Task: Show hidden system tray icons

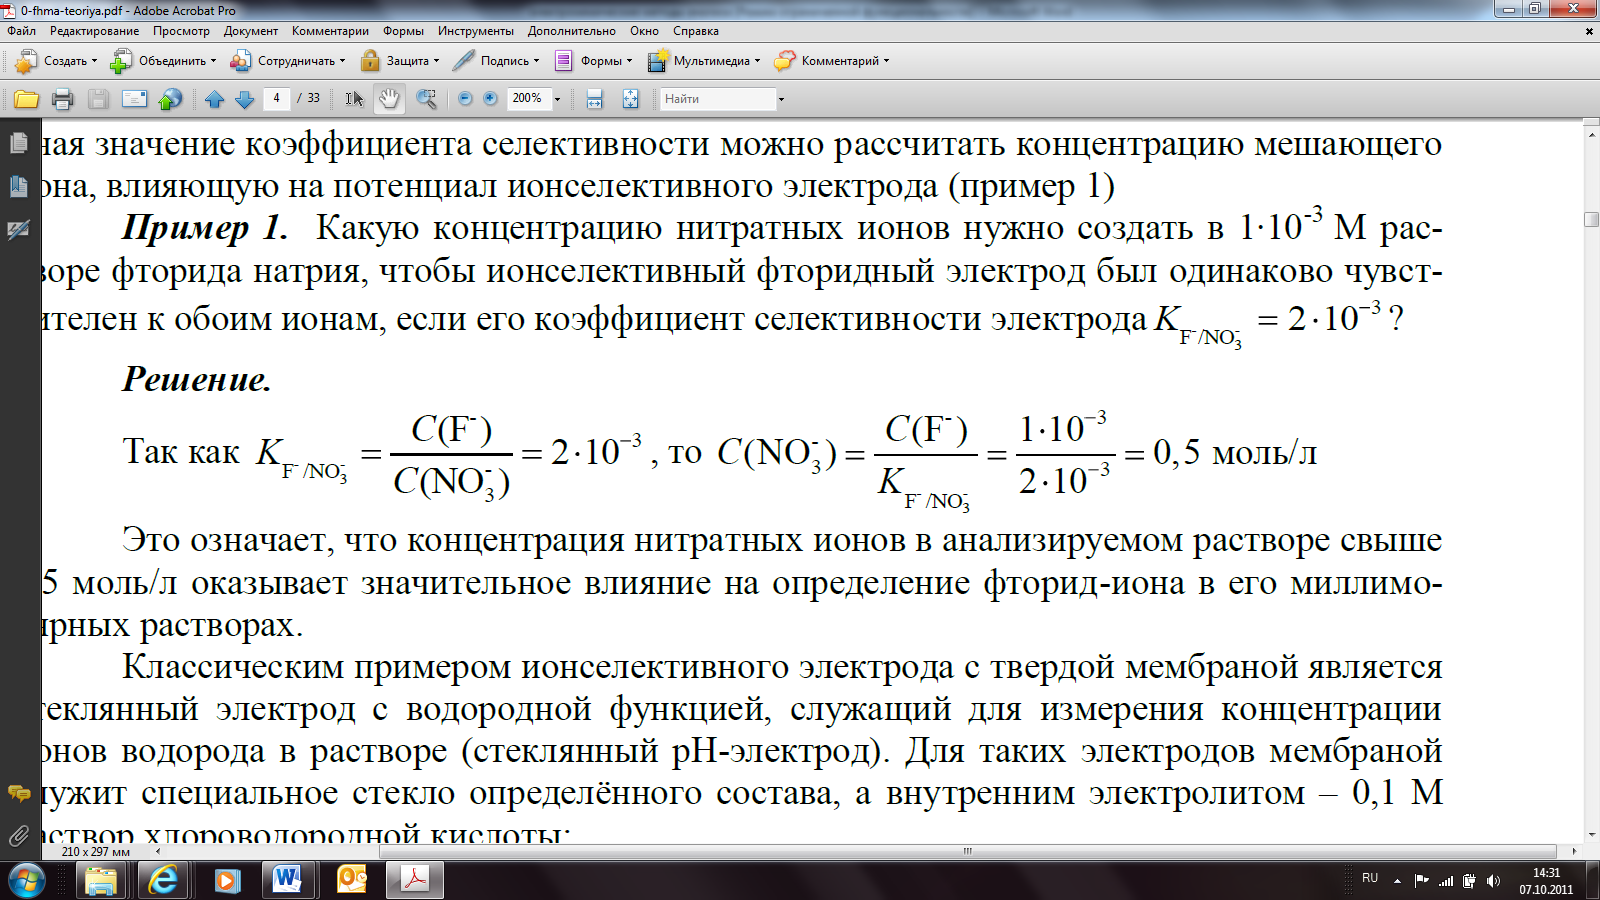Action: [x=1397, y=881]
